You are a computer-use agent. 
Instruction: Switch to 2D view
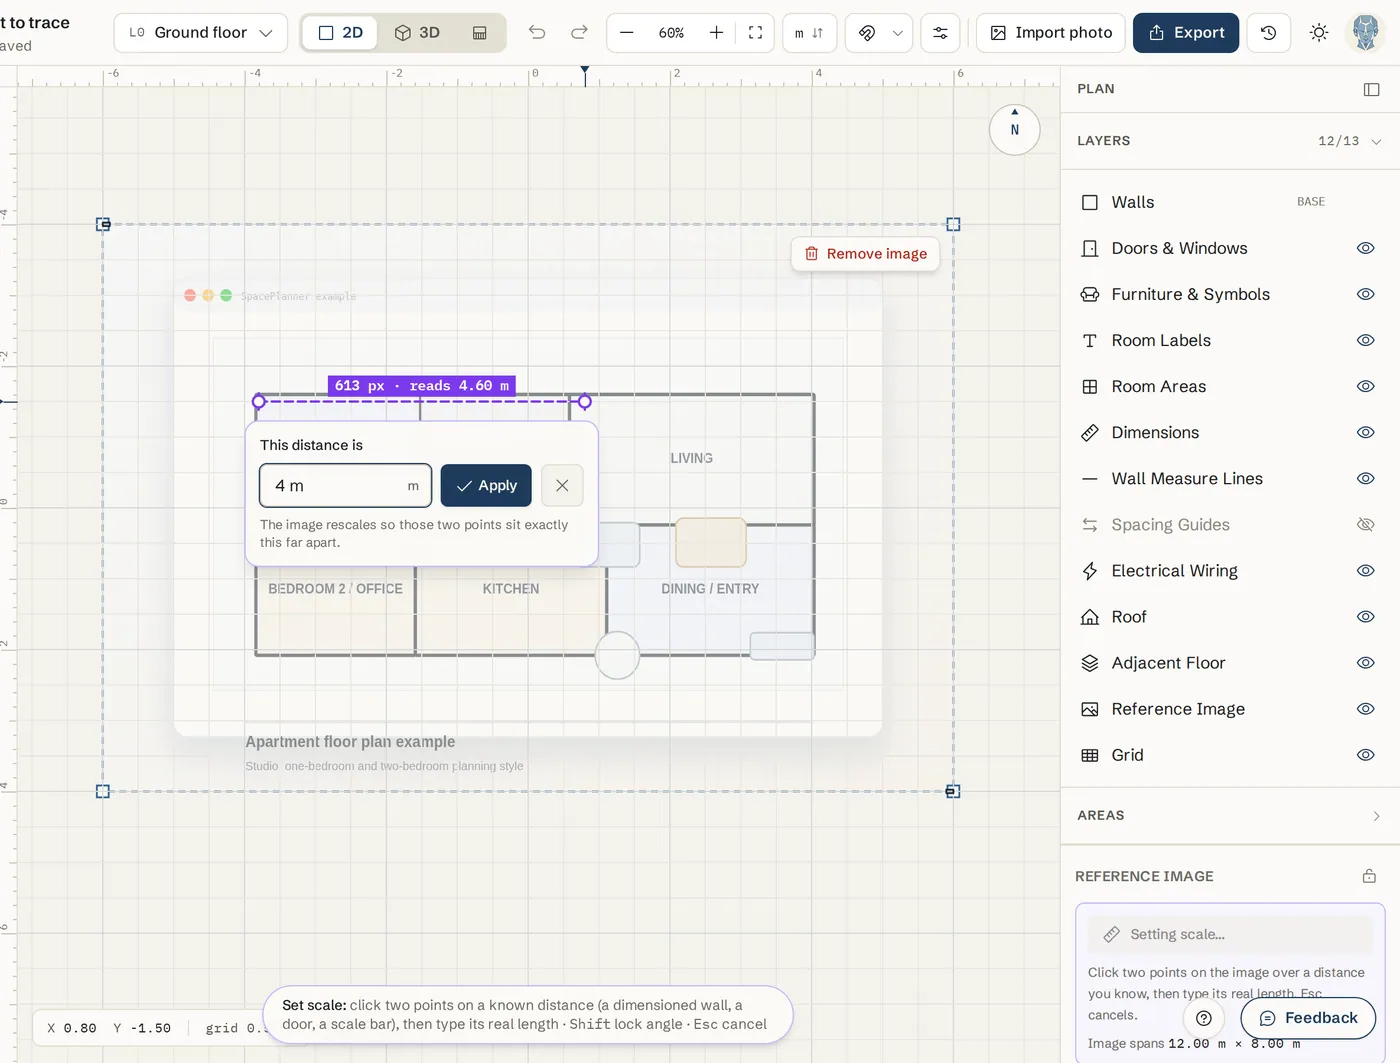click(340, 33)
